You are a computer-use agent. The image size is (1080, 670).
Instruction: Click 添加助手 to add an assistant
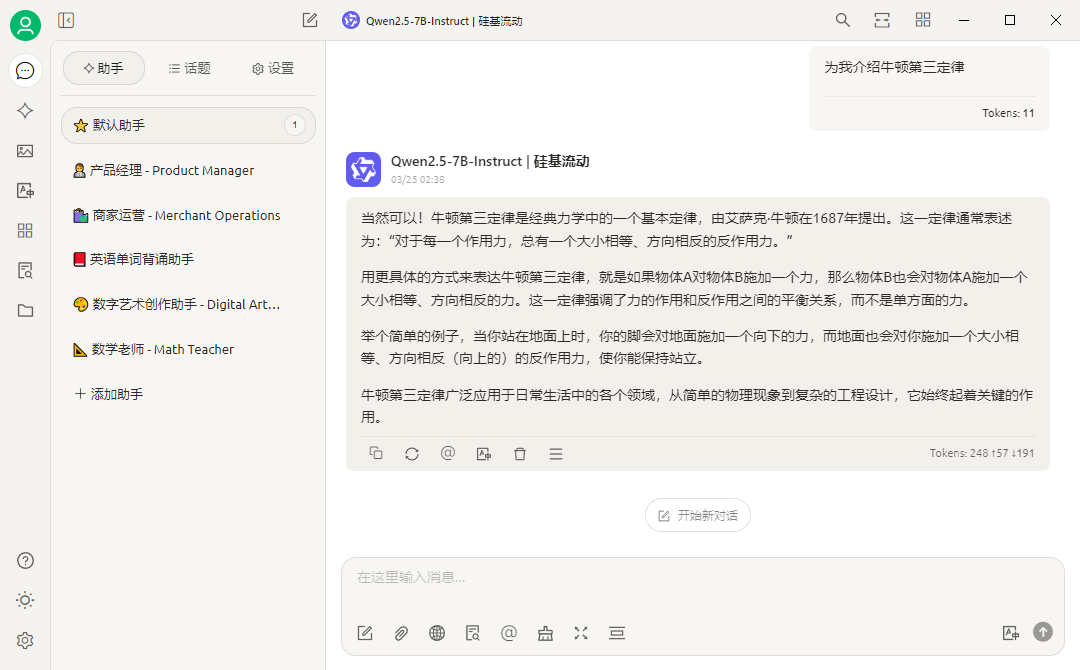pyautogui.click(x=110, y=393)
